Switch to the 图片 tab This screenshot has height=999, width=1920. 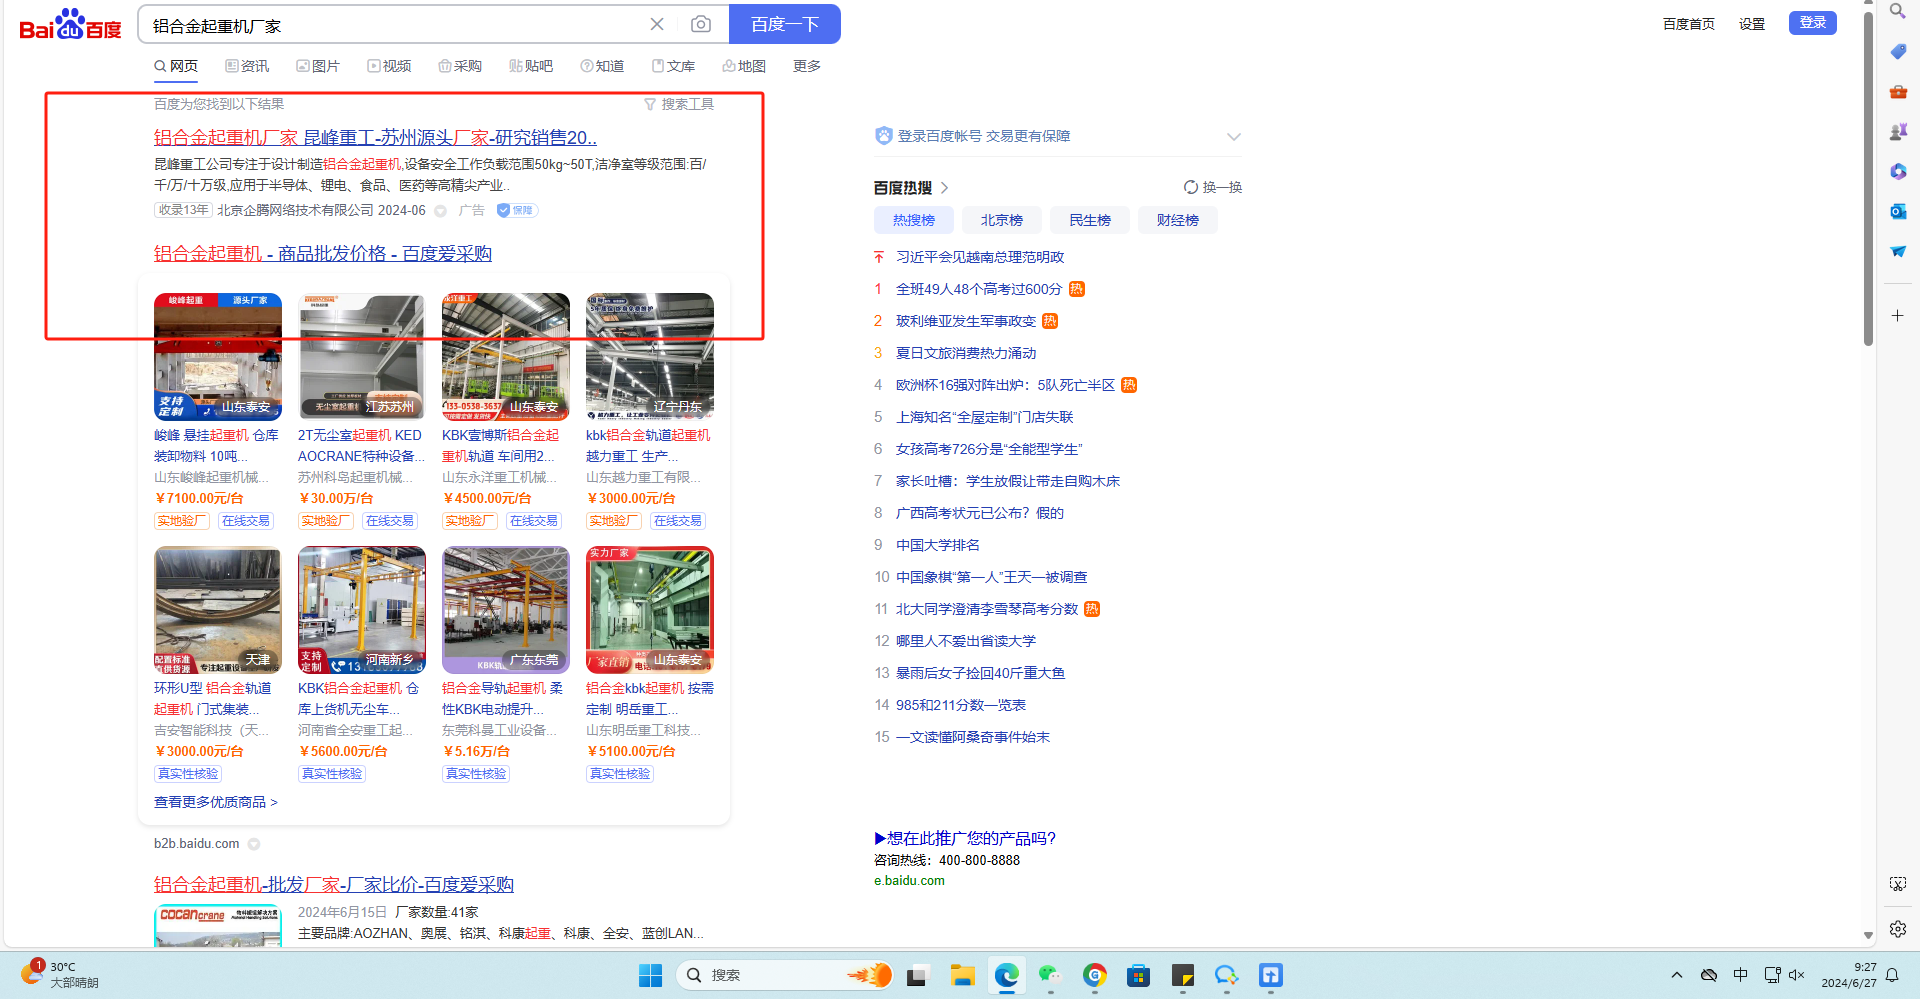318,66
